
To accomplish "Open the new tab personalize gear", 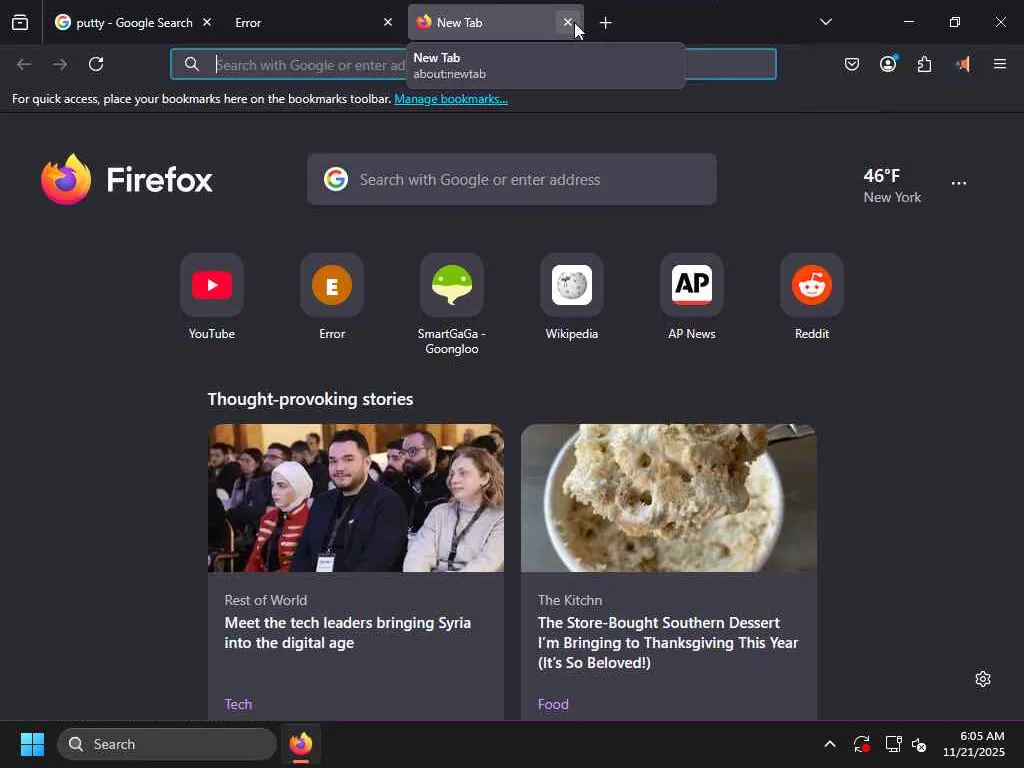I will coord(983,679).
